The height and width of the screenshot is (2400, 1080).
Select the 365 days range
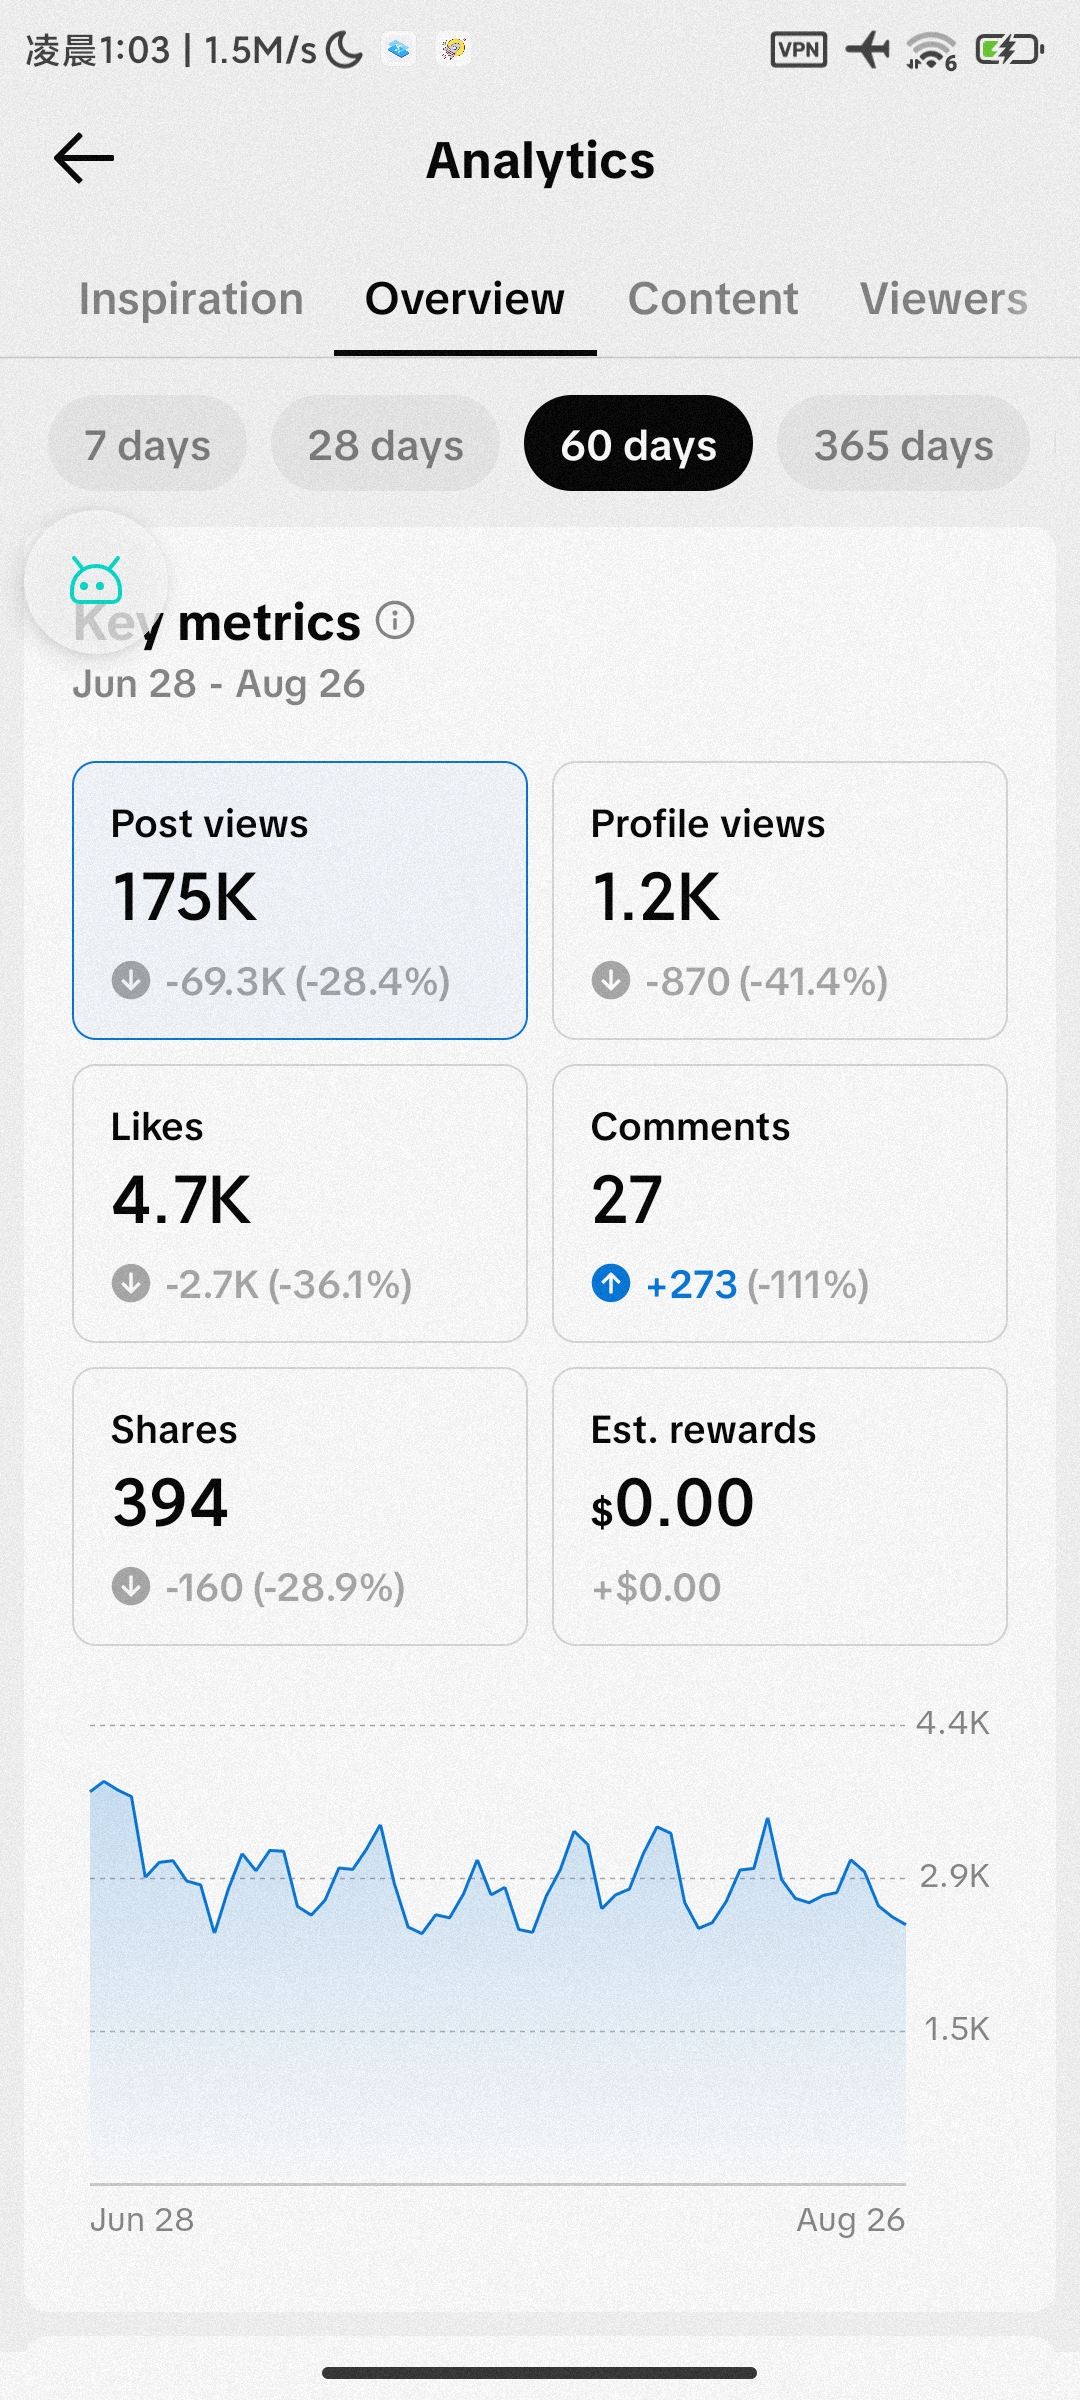tap(903, 443)
